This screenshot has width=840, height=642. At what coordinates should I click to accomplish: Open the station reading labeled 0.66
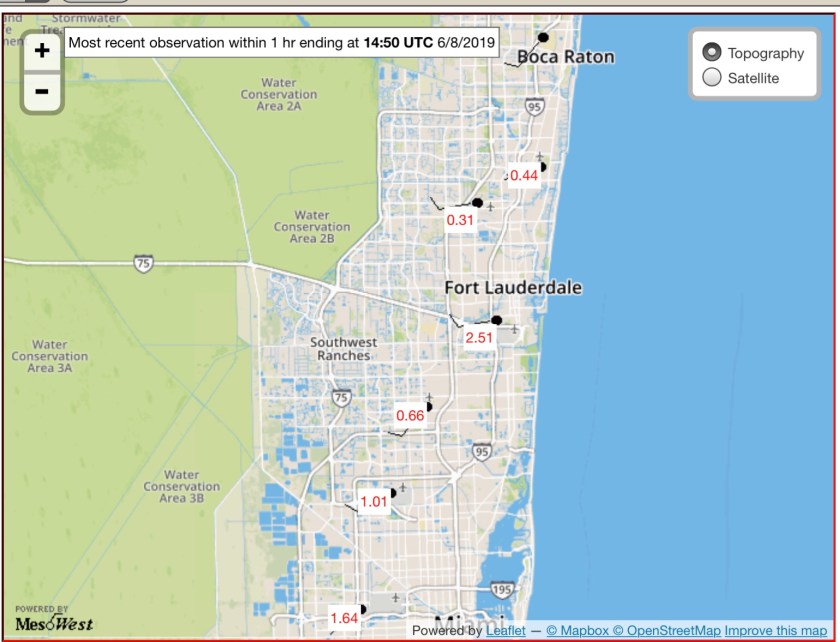[410, 415]
